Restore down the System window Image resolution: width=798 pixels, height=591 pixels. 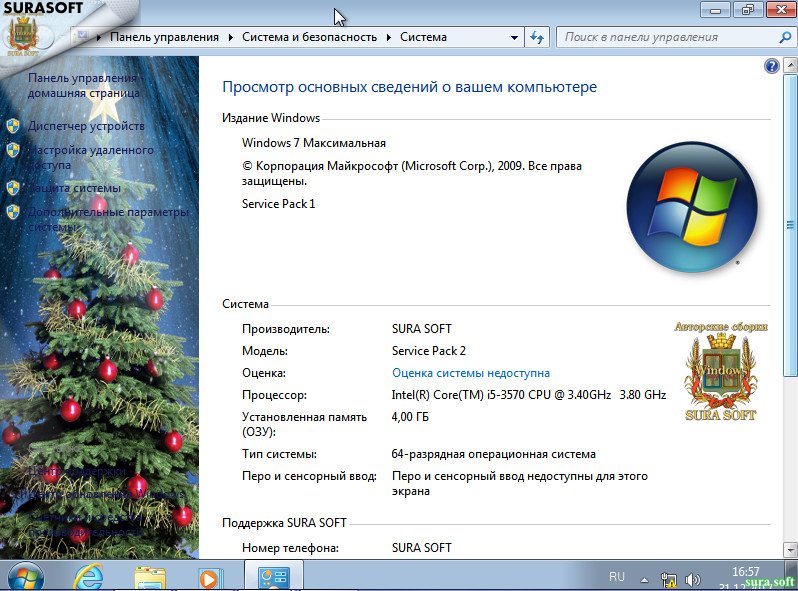coord(748,10)
